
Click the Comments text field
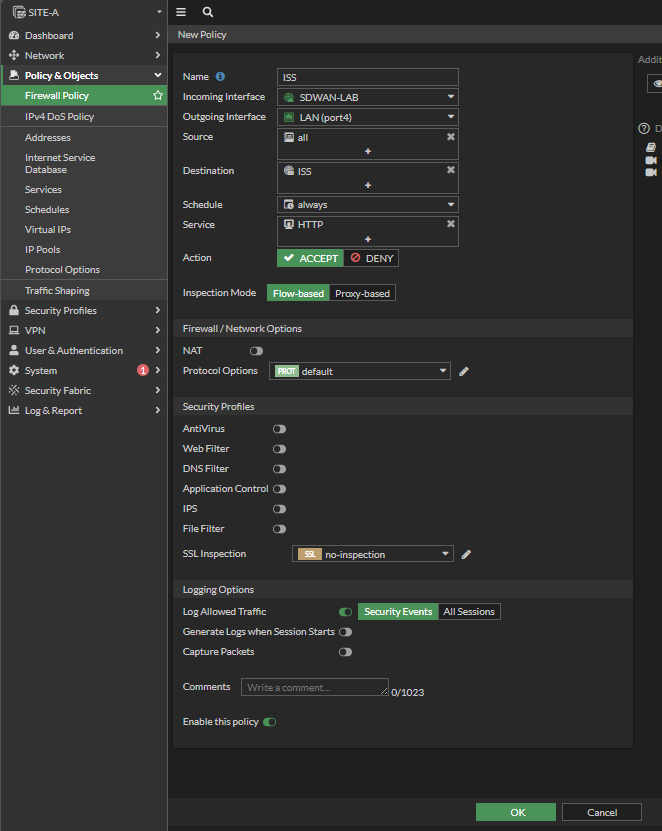(314, 687)
